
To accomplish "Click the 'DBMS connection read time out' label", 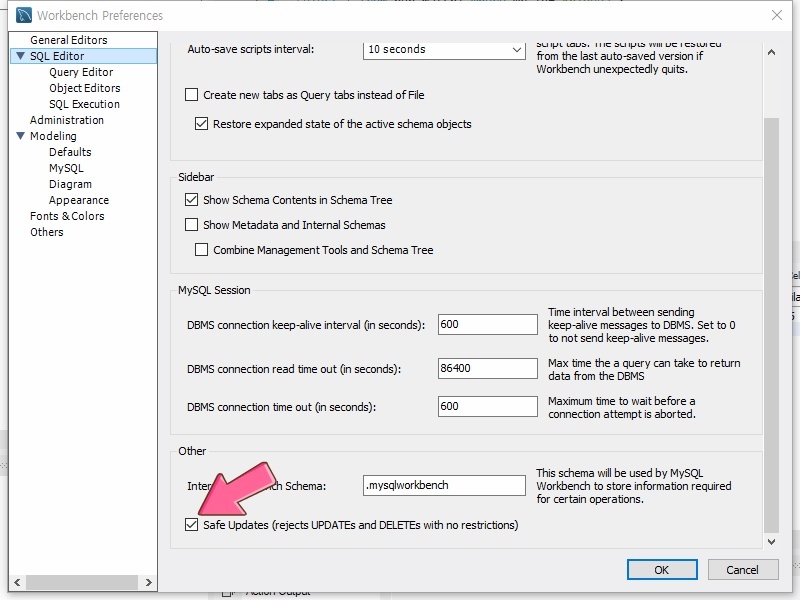I will point(294,369).
